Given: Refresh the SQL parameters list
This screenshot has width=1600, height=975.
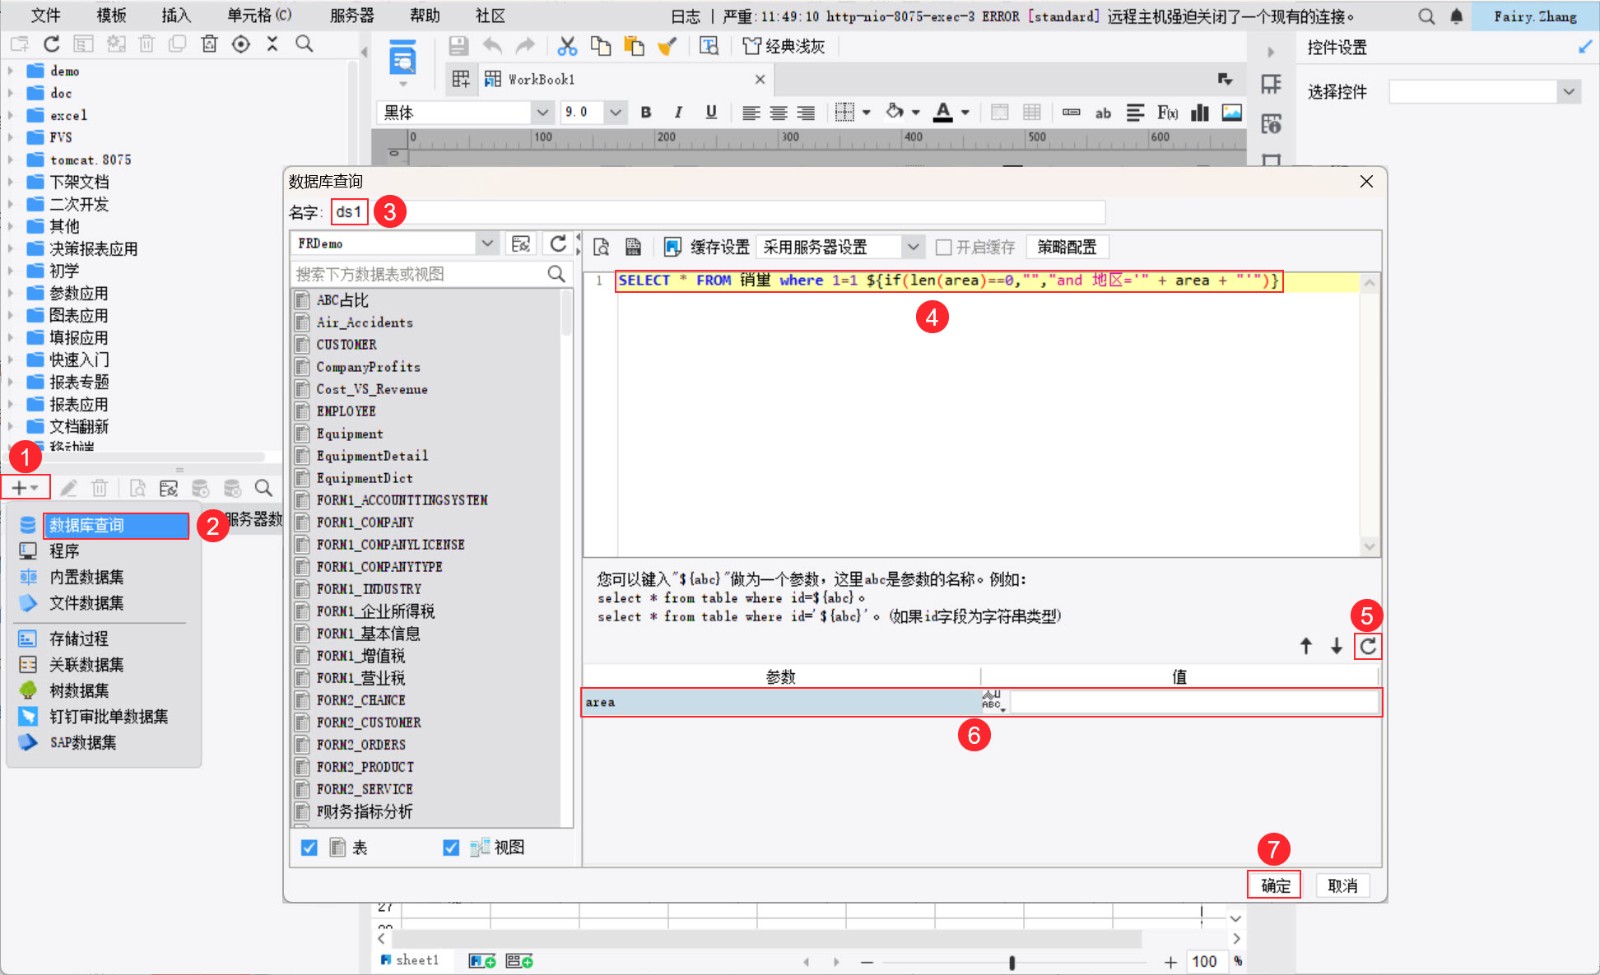Looking at the screenshot, I should click(x=1368, y=646).
